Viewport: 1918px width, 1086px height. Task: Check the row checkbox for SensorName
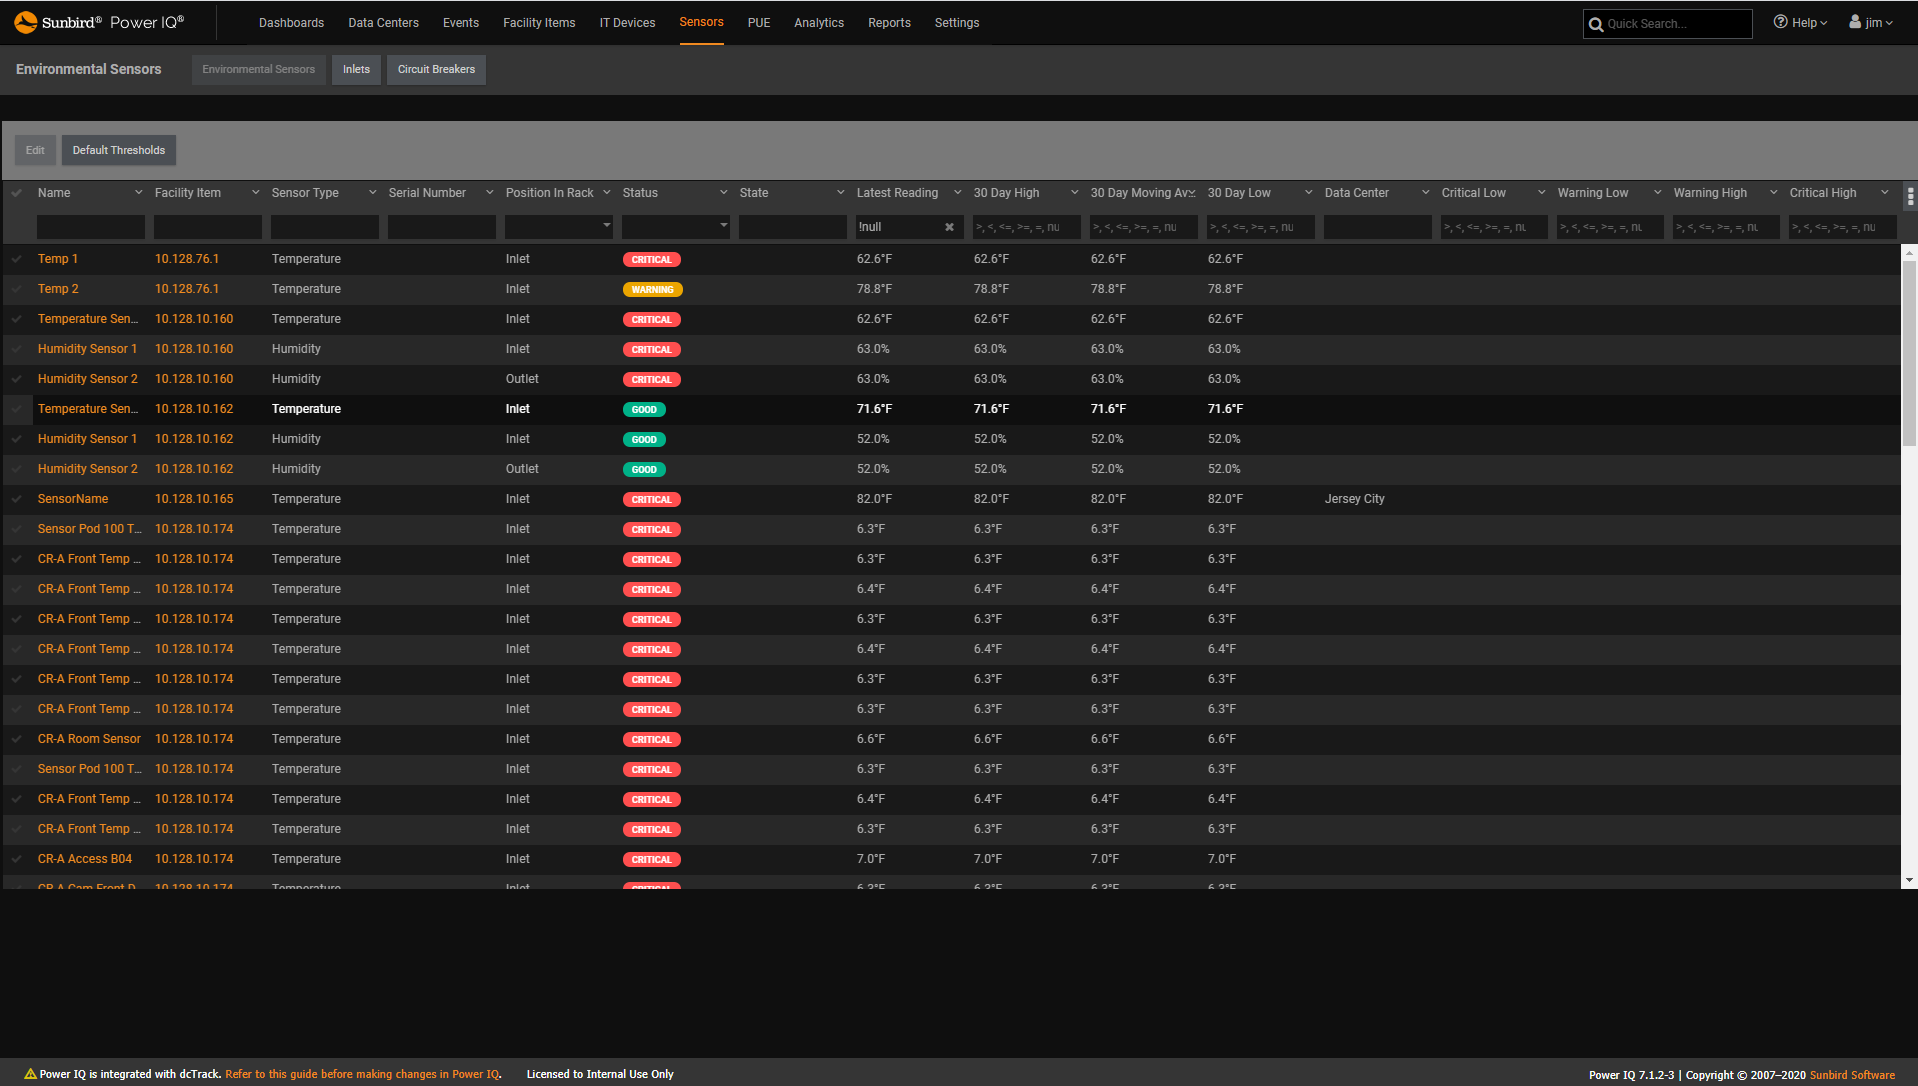pos(17,498)
